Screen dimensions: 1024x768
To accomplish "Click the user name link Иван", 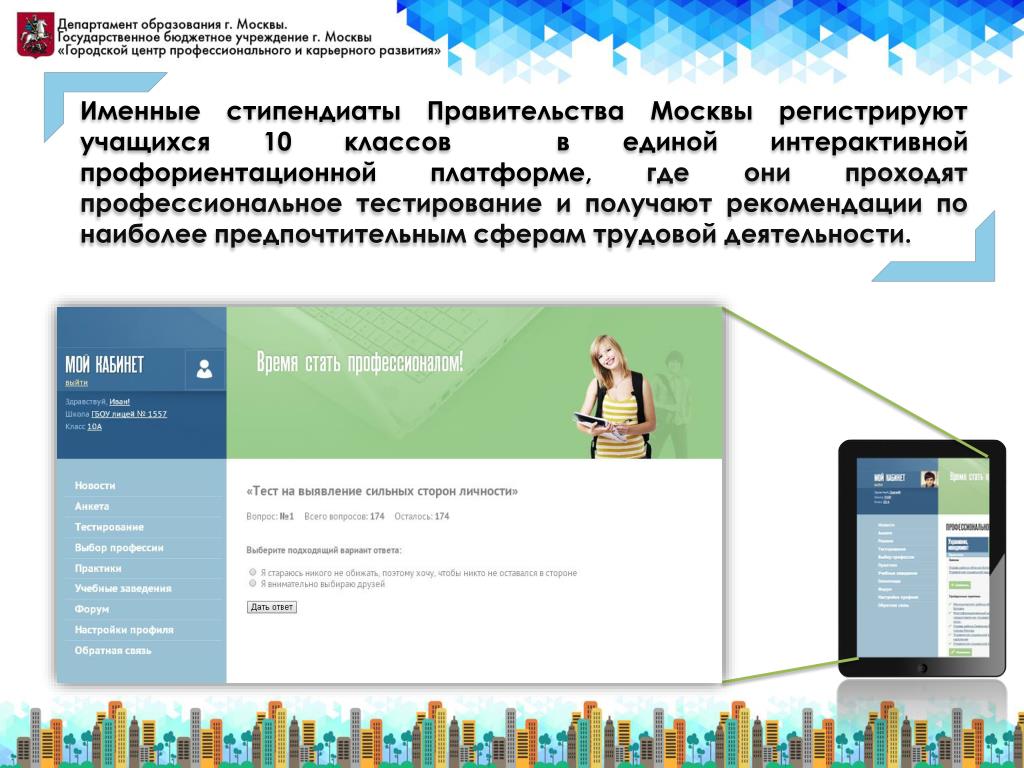I will click(x=120, y=402).
